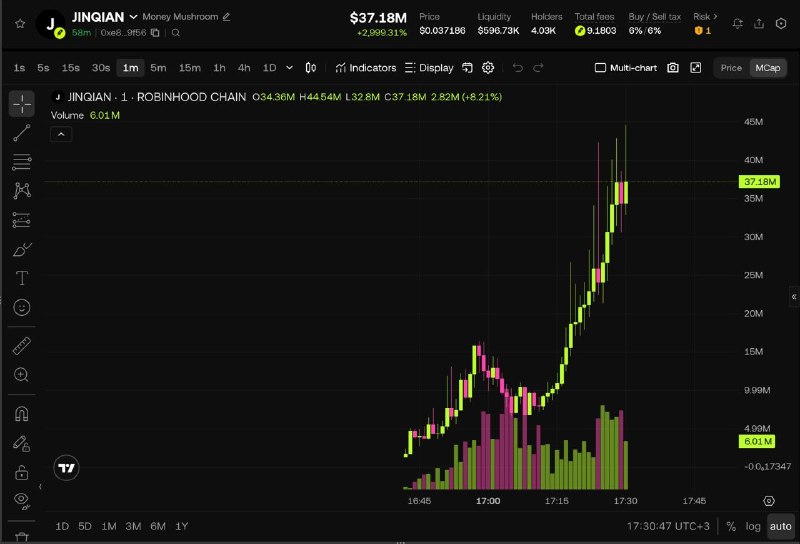Screen dimensions: 800x544
Task: Open the Indicators menu
Action: 366,68
